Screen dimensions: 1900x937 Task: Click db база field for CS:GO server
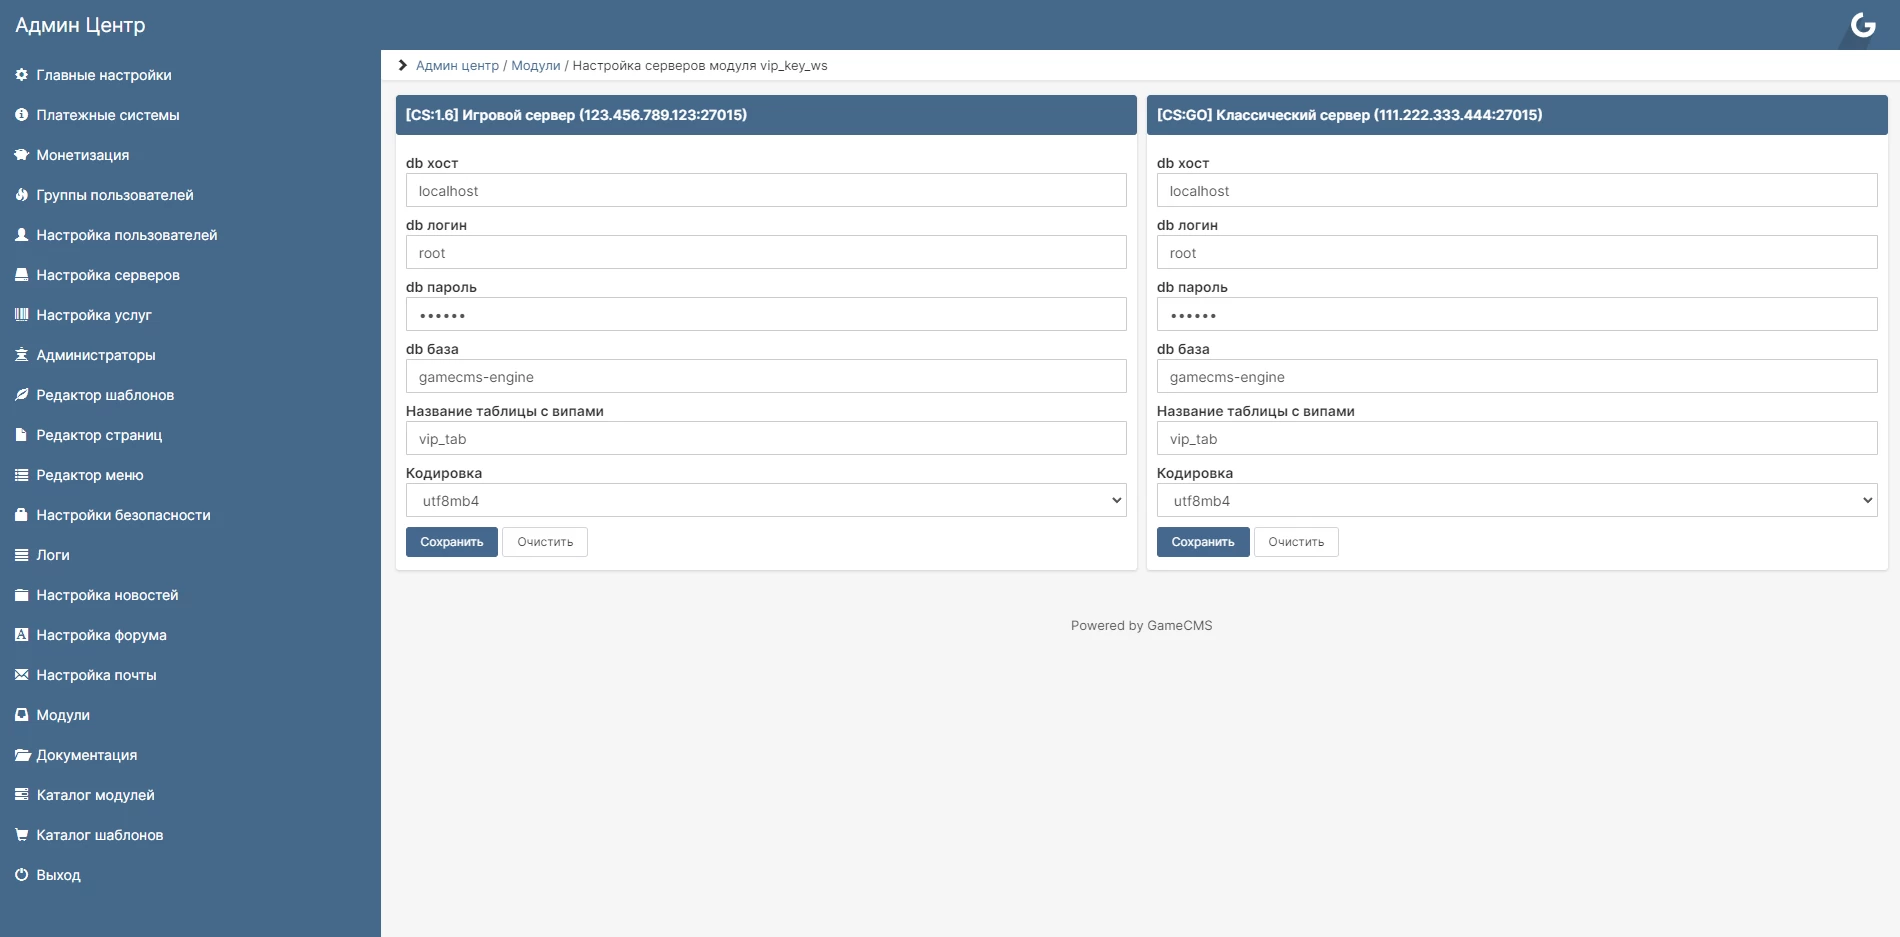tap(1517, 376)
